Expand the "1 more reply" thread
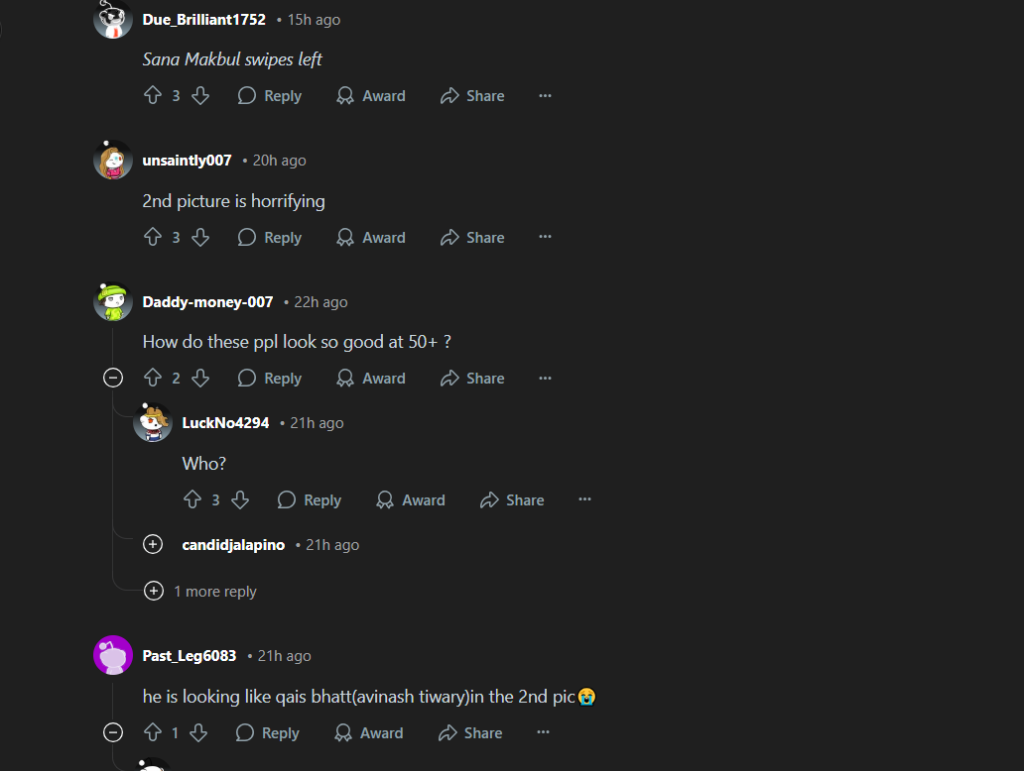 pos(154,591)
